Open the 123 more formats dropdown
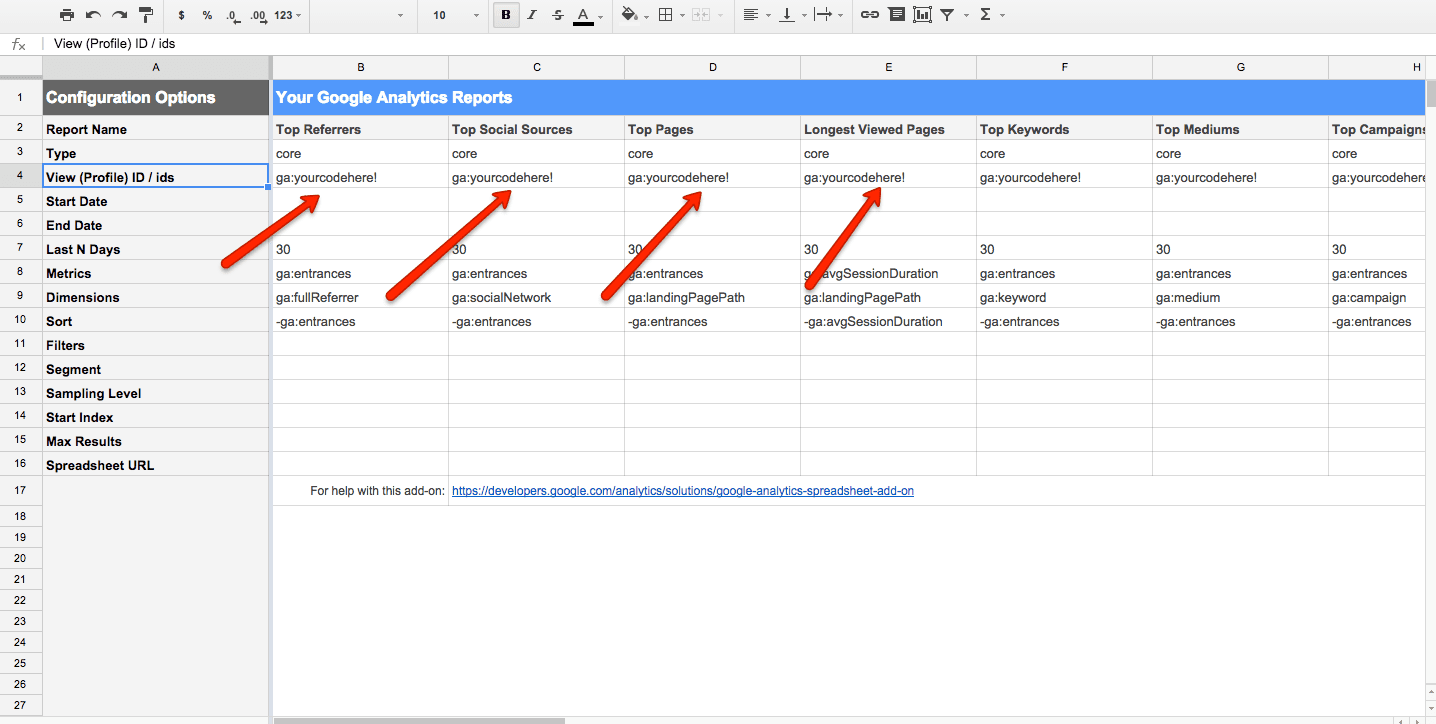Image resolution: width=1436 pixels, height=724 pixels. [288, 16]
